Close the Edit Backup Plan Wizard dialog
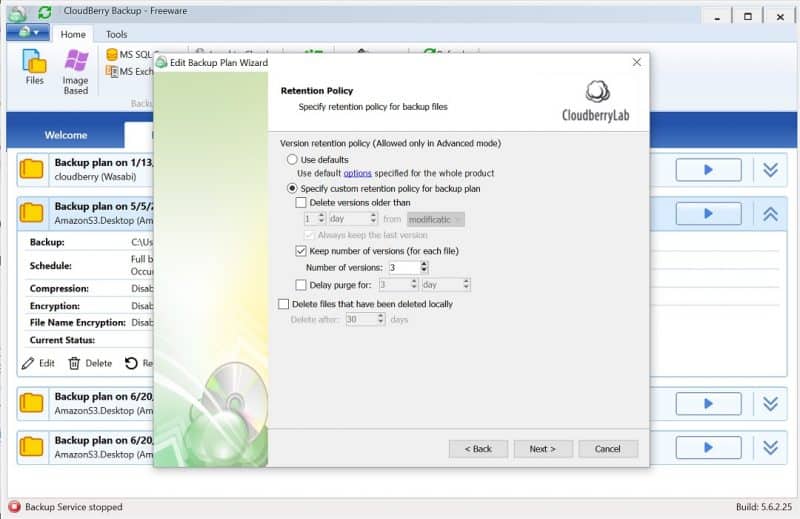The width and height of the screenshot is (800, 519). (x=637, y=62)
